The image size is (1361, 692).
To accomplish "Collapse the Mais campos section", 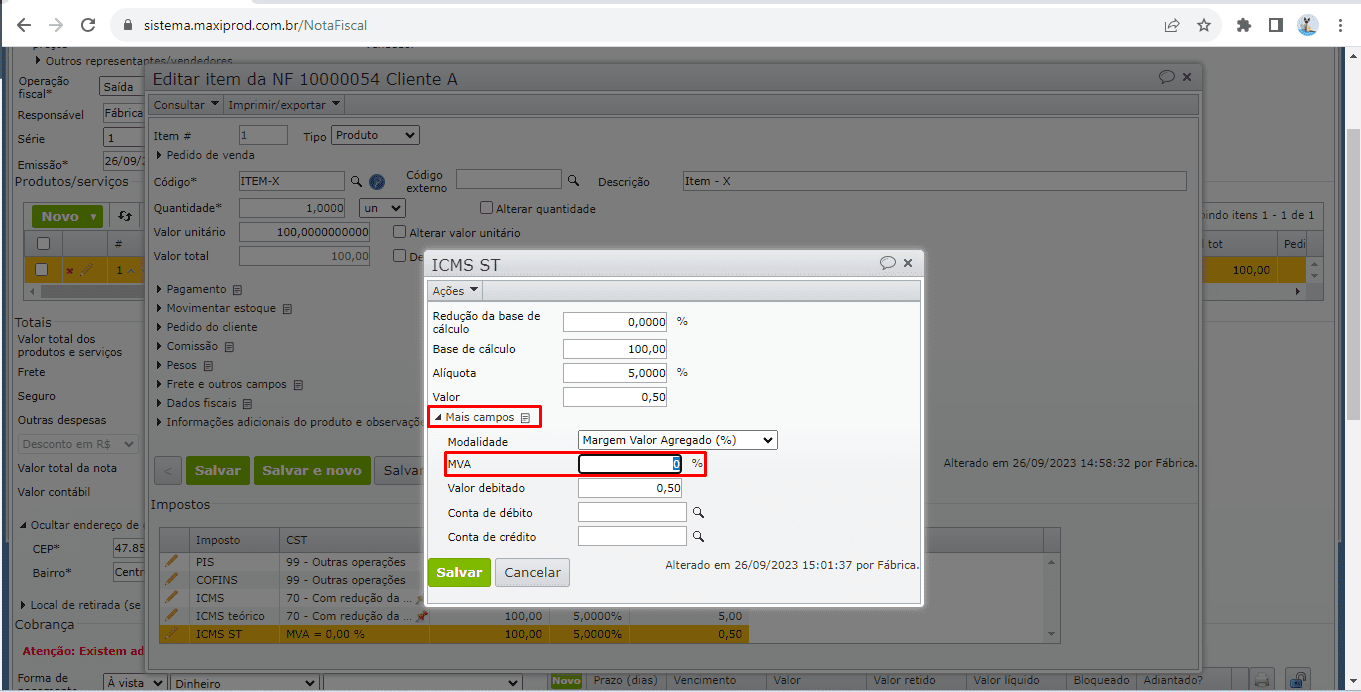I will pyautogui.click(x=474, y=417).
